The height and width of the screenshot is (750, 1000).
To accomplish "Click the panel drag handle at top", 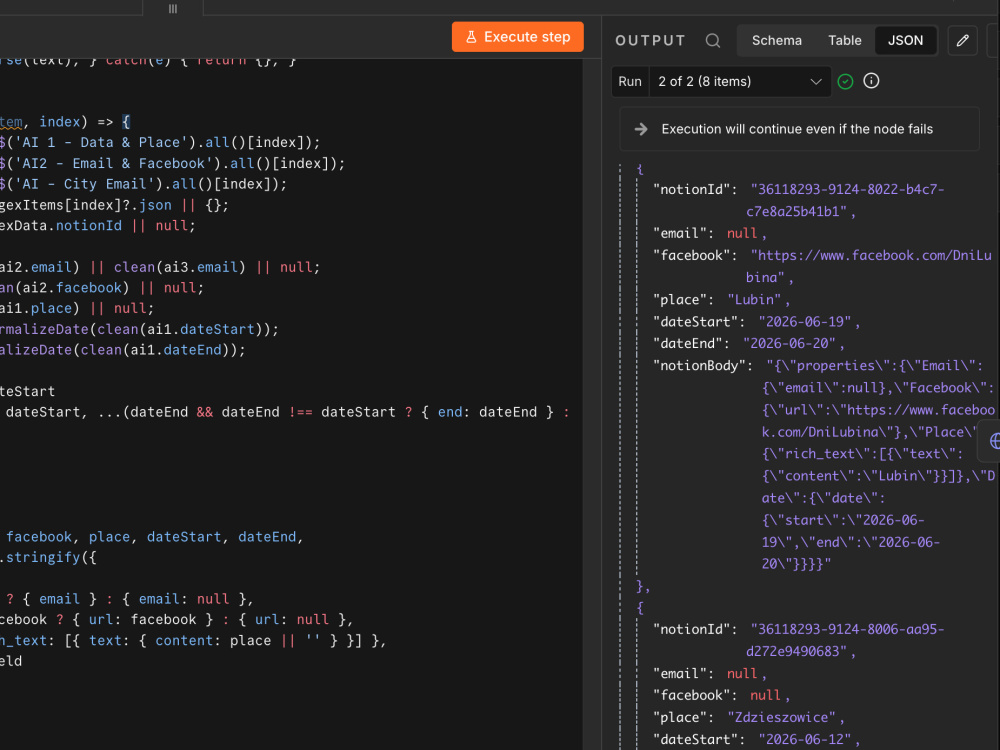I will 173,8.
